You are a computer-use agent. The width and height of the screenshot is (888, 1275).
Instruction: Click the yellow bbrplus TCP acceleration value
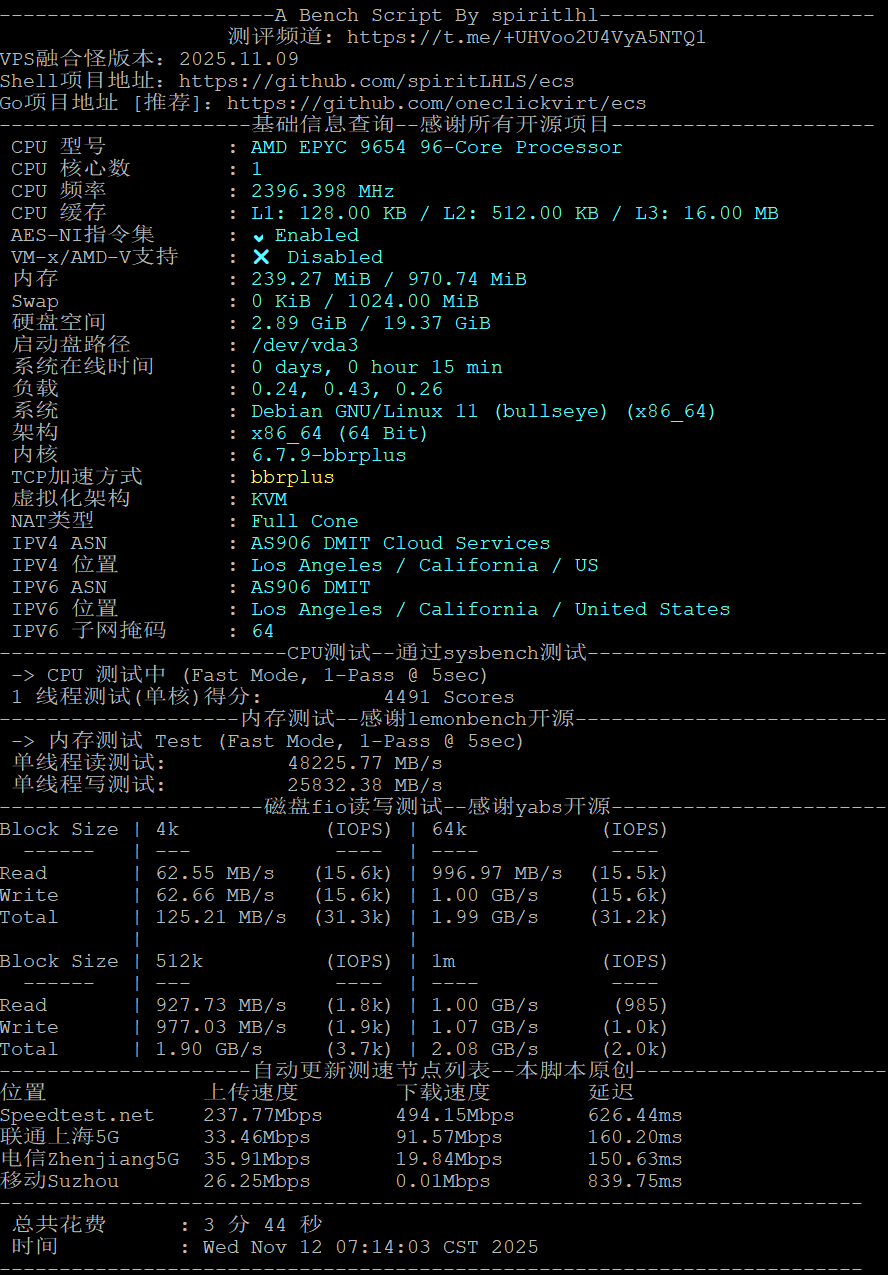[x=292, y=477]
